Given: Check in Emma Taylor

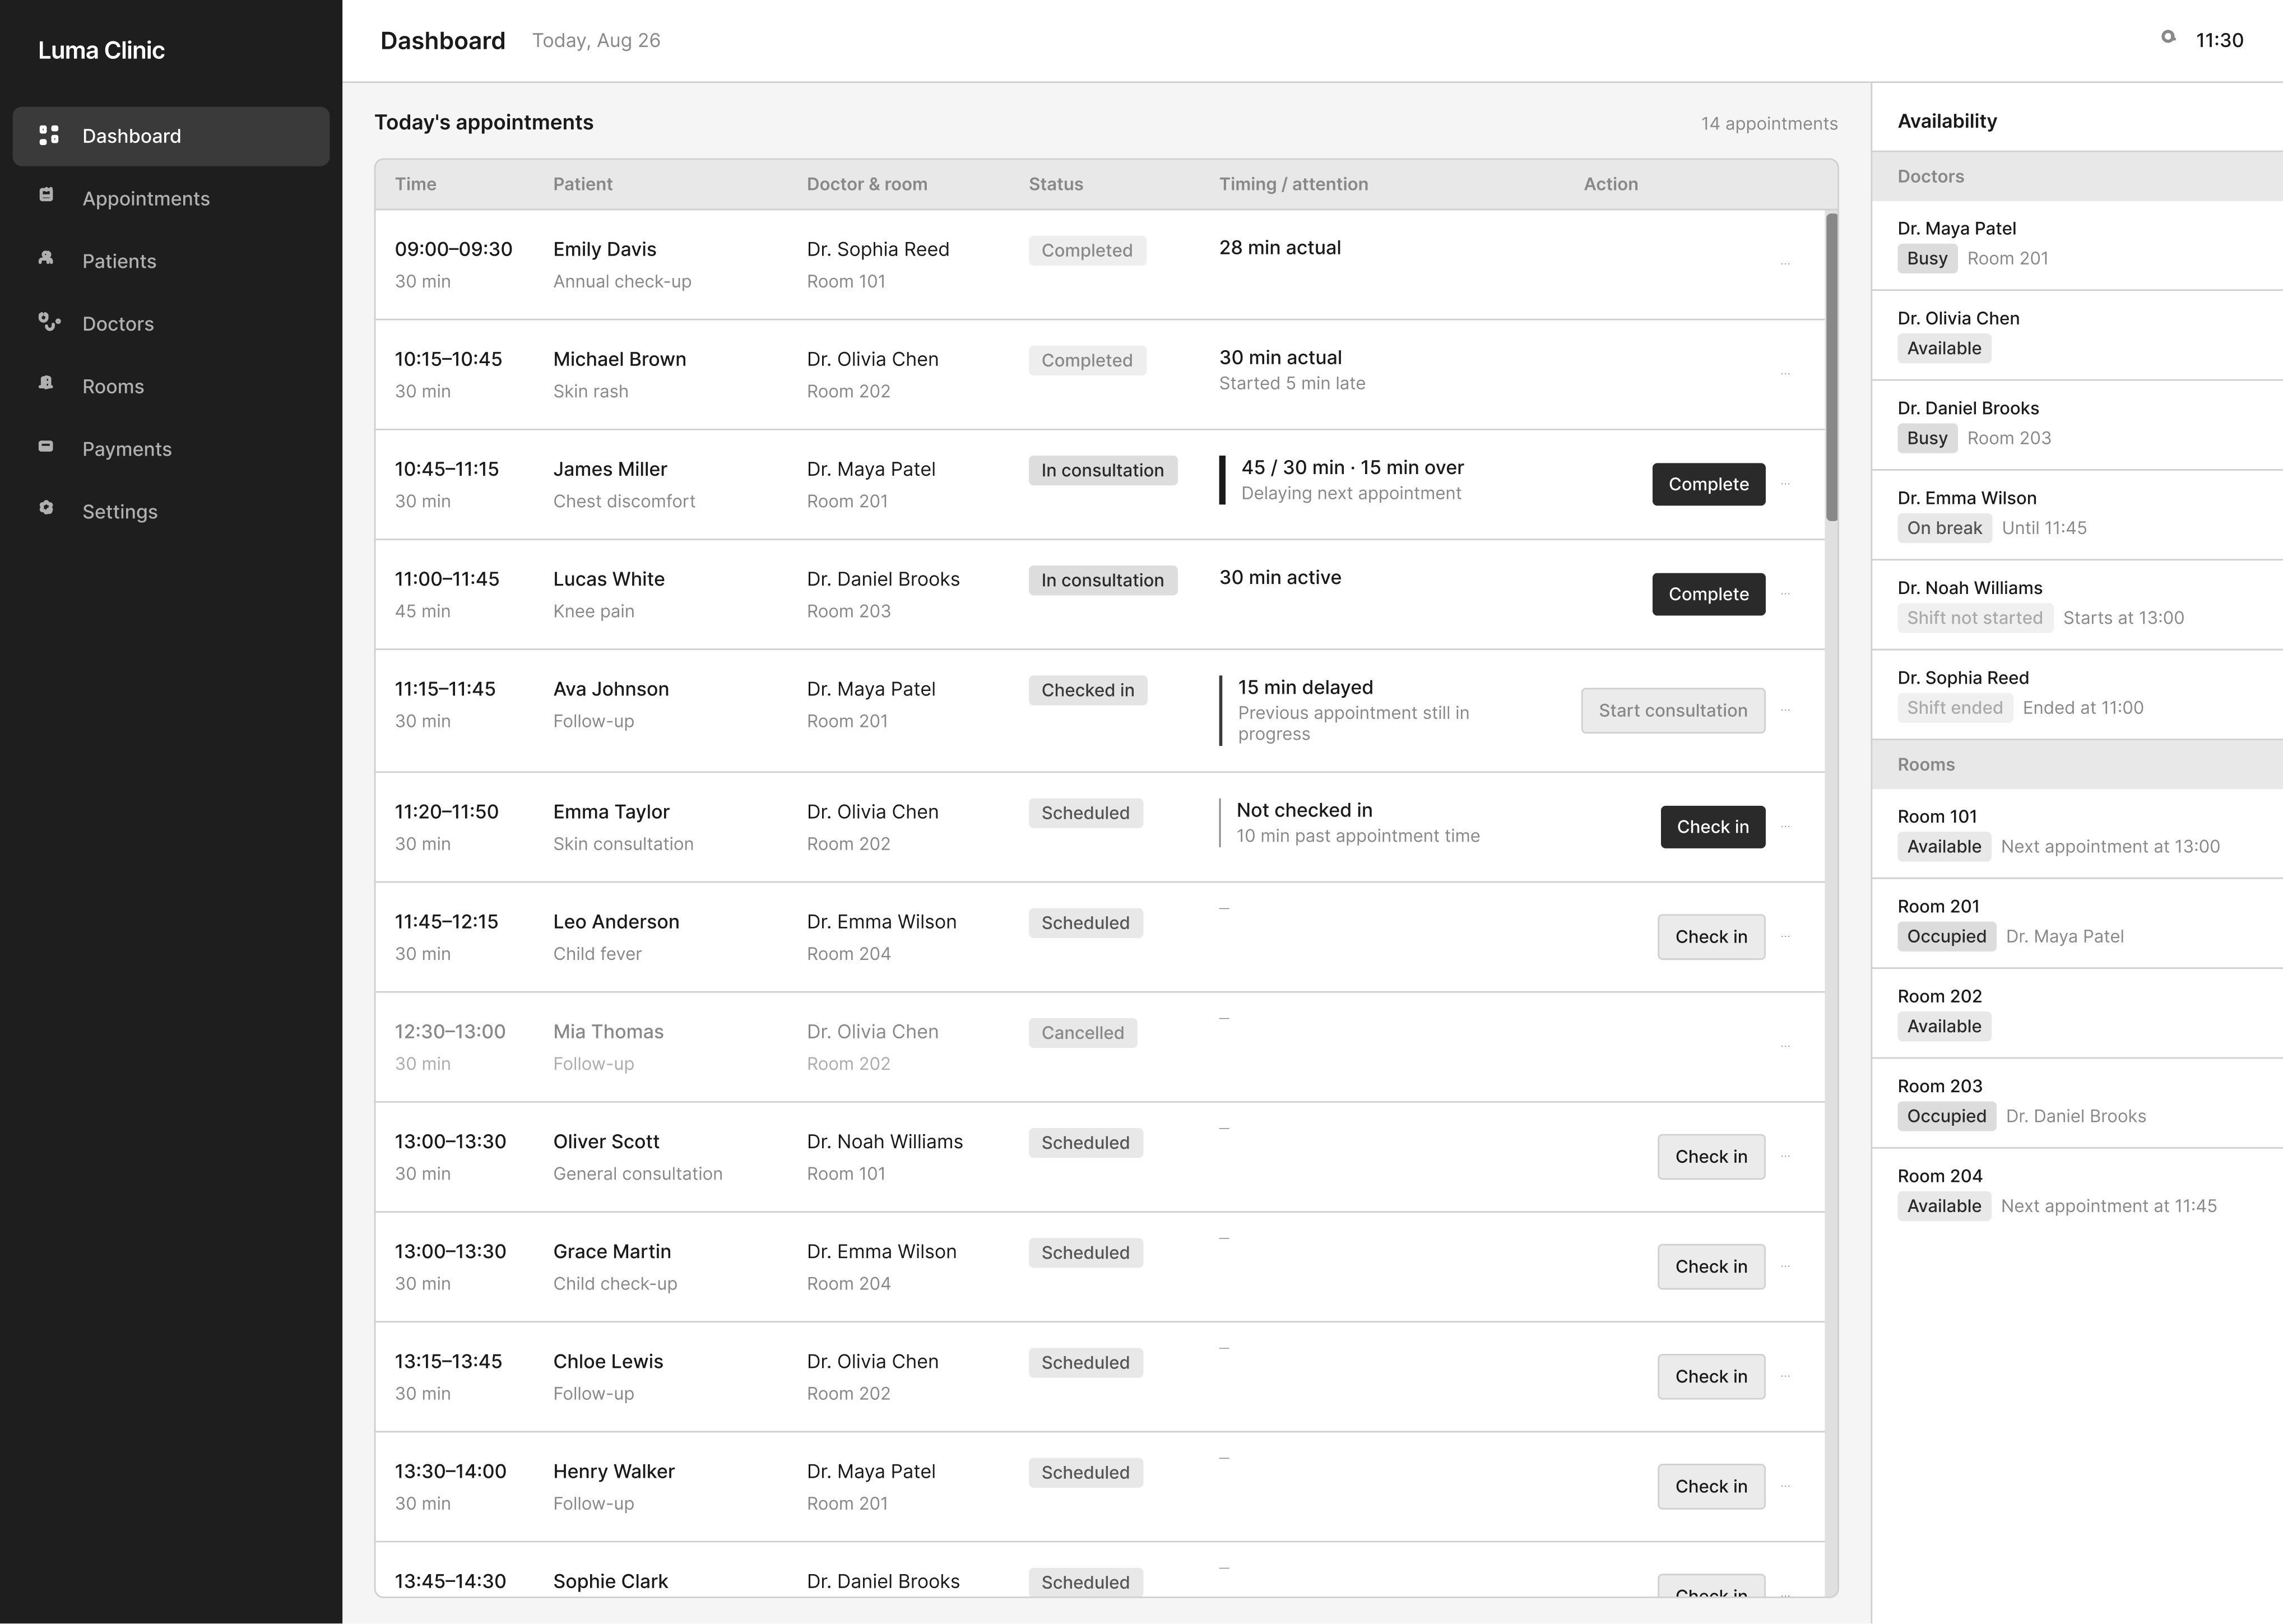Looking at the screenshot, I should pyautogui.click(x=1712, y=827).
